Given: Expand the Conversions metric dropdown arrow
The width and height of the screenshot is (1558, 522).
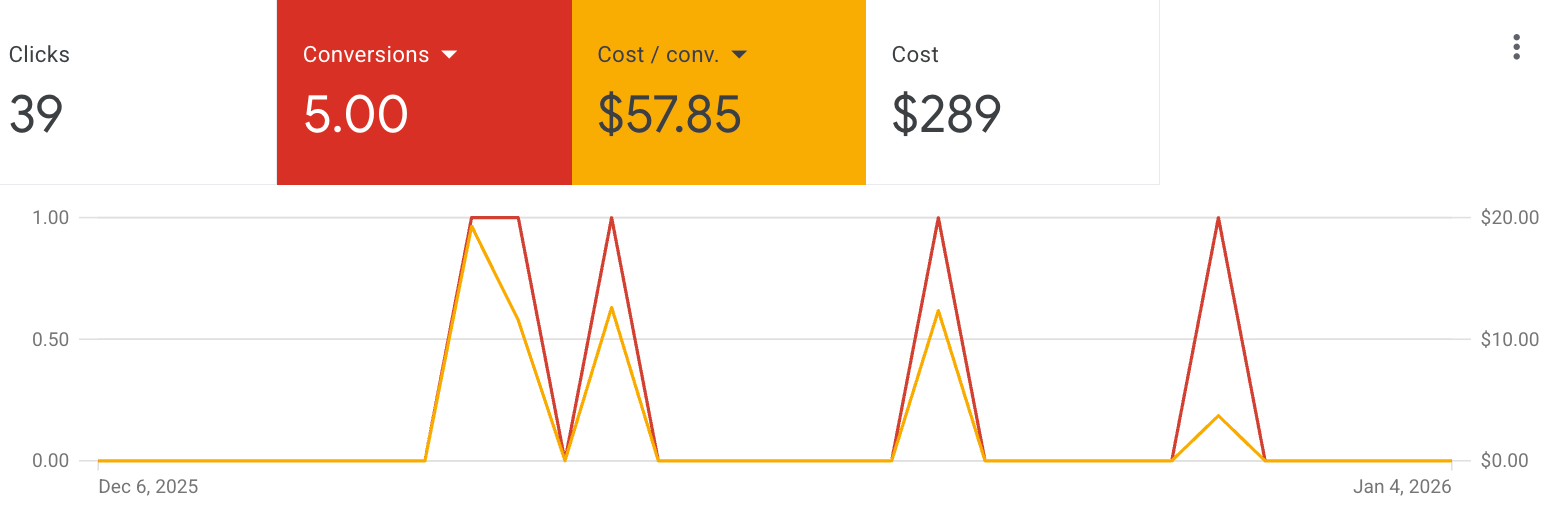Looking at the screenshot, I should click(x=450, y=54).
